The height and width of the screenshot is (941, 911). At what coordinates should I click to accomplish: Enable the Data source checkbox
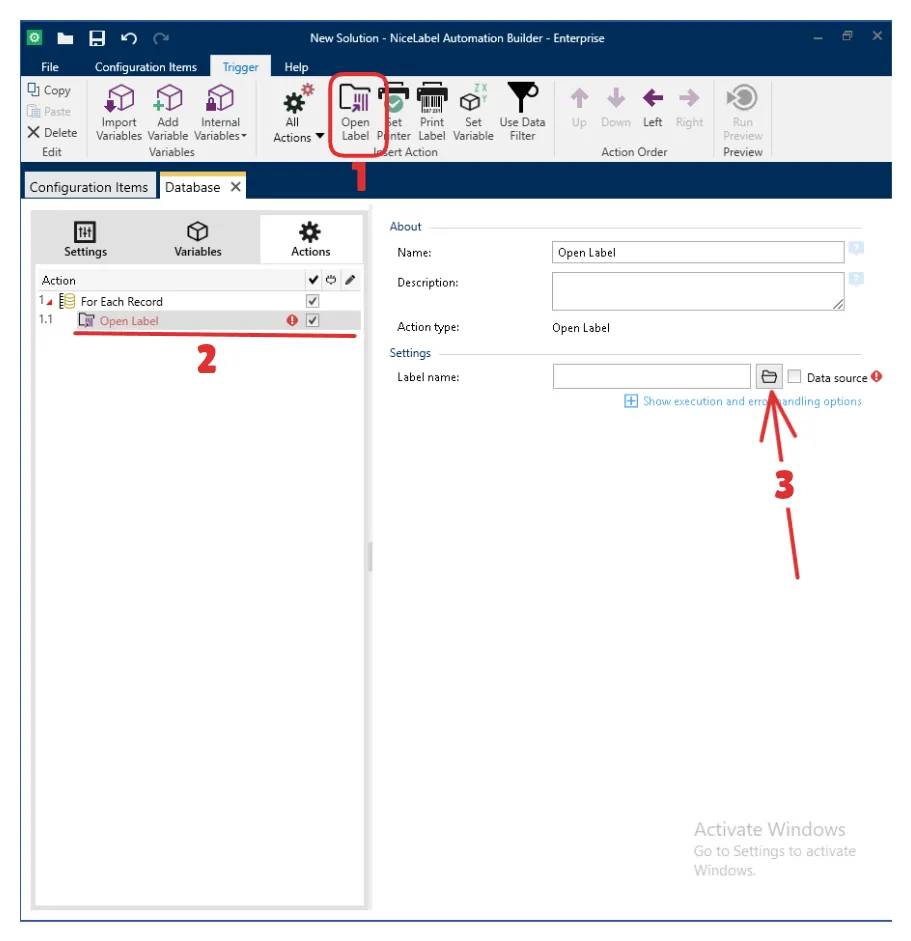tap(794, 377)
